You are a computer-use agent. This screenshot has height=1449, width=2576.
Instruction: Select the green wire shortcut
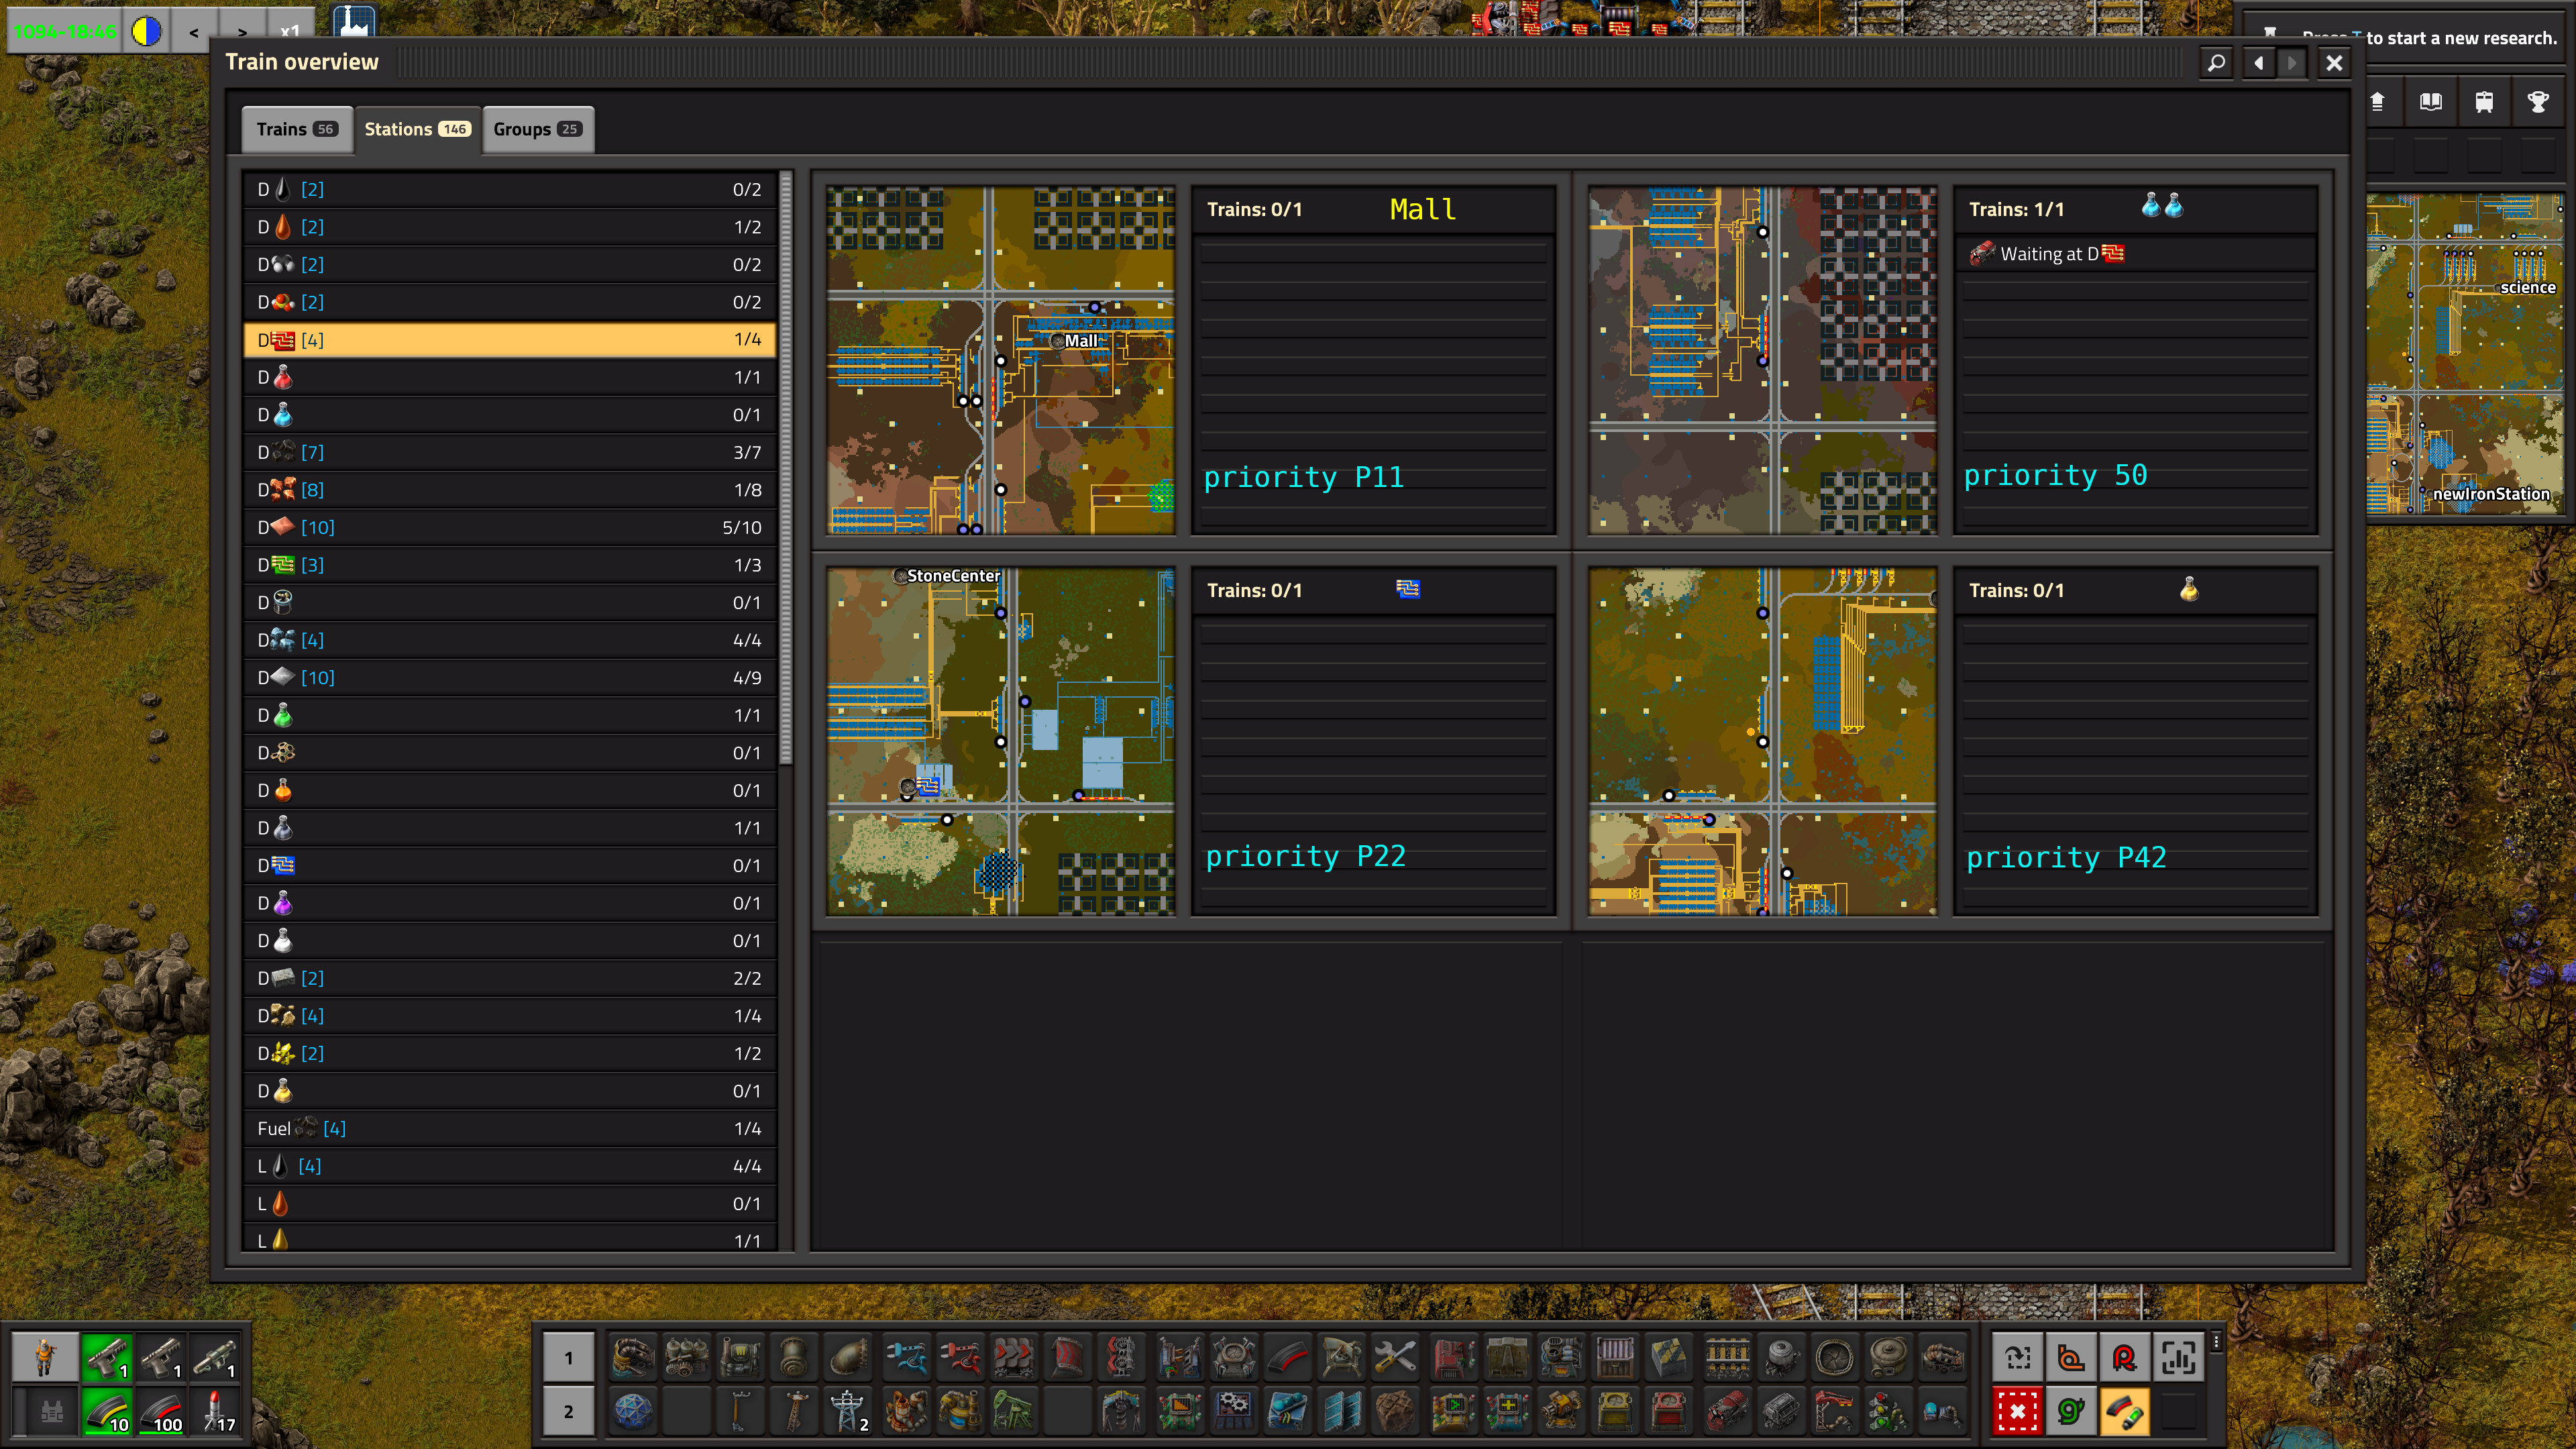click(x=2071, y=1411)
